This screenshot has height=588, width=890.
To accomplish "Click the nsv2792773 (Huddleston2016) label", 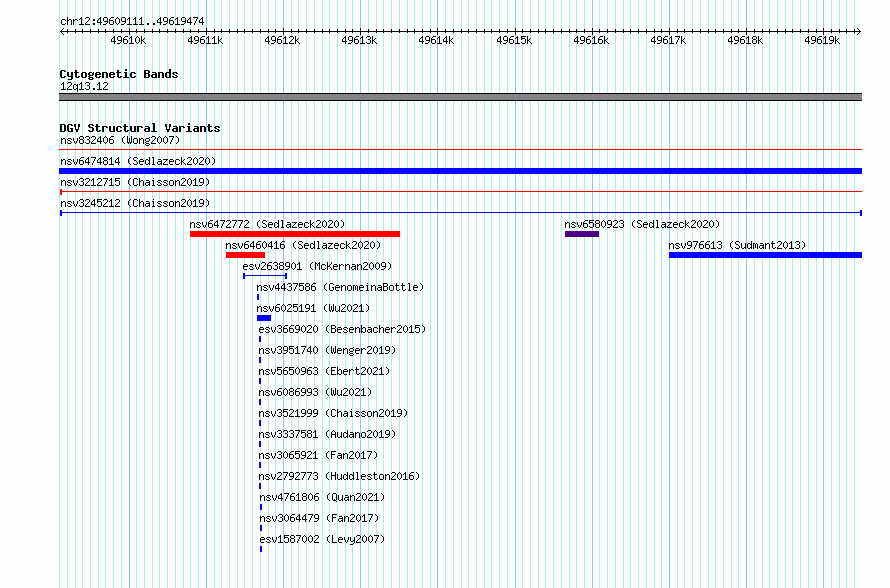I will [339, 476].
